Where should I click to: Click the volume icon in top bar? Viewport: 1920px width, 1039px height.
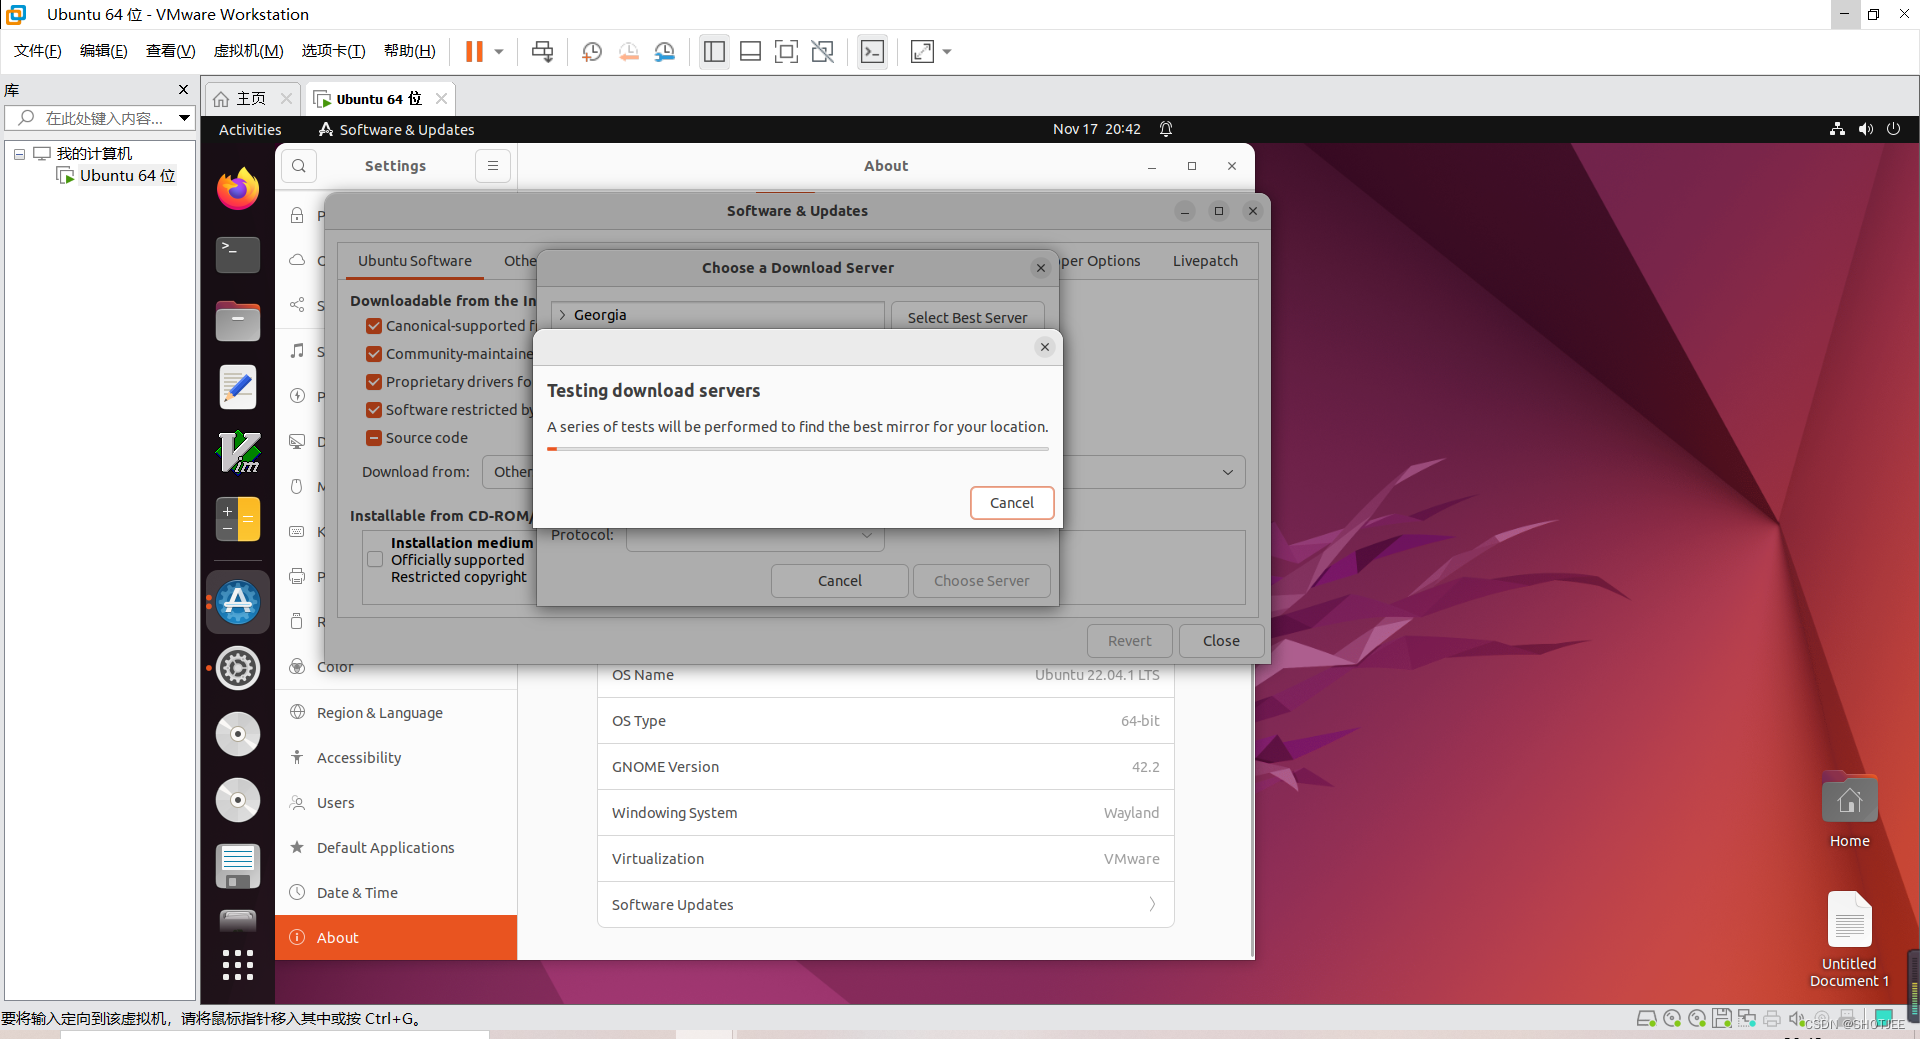1865,129
